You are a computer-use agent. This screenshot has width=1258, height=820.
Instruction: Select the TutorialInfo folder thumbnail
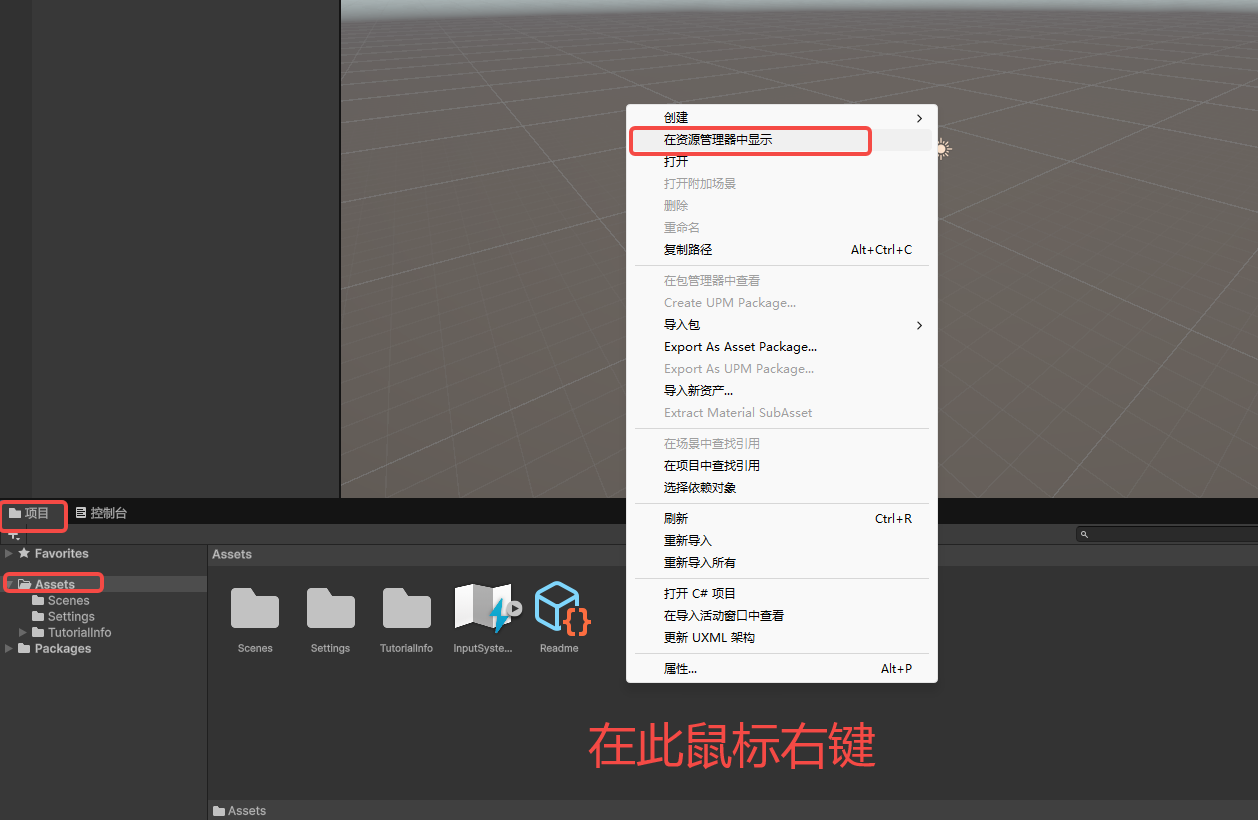tap(406, 608)
